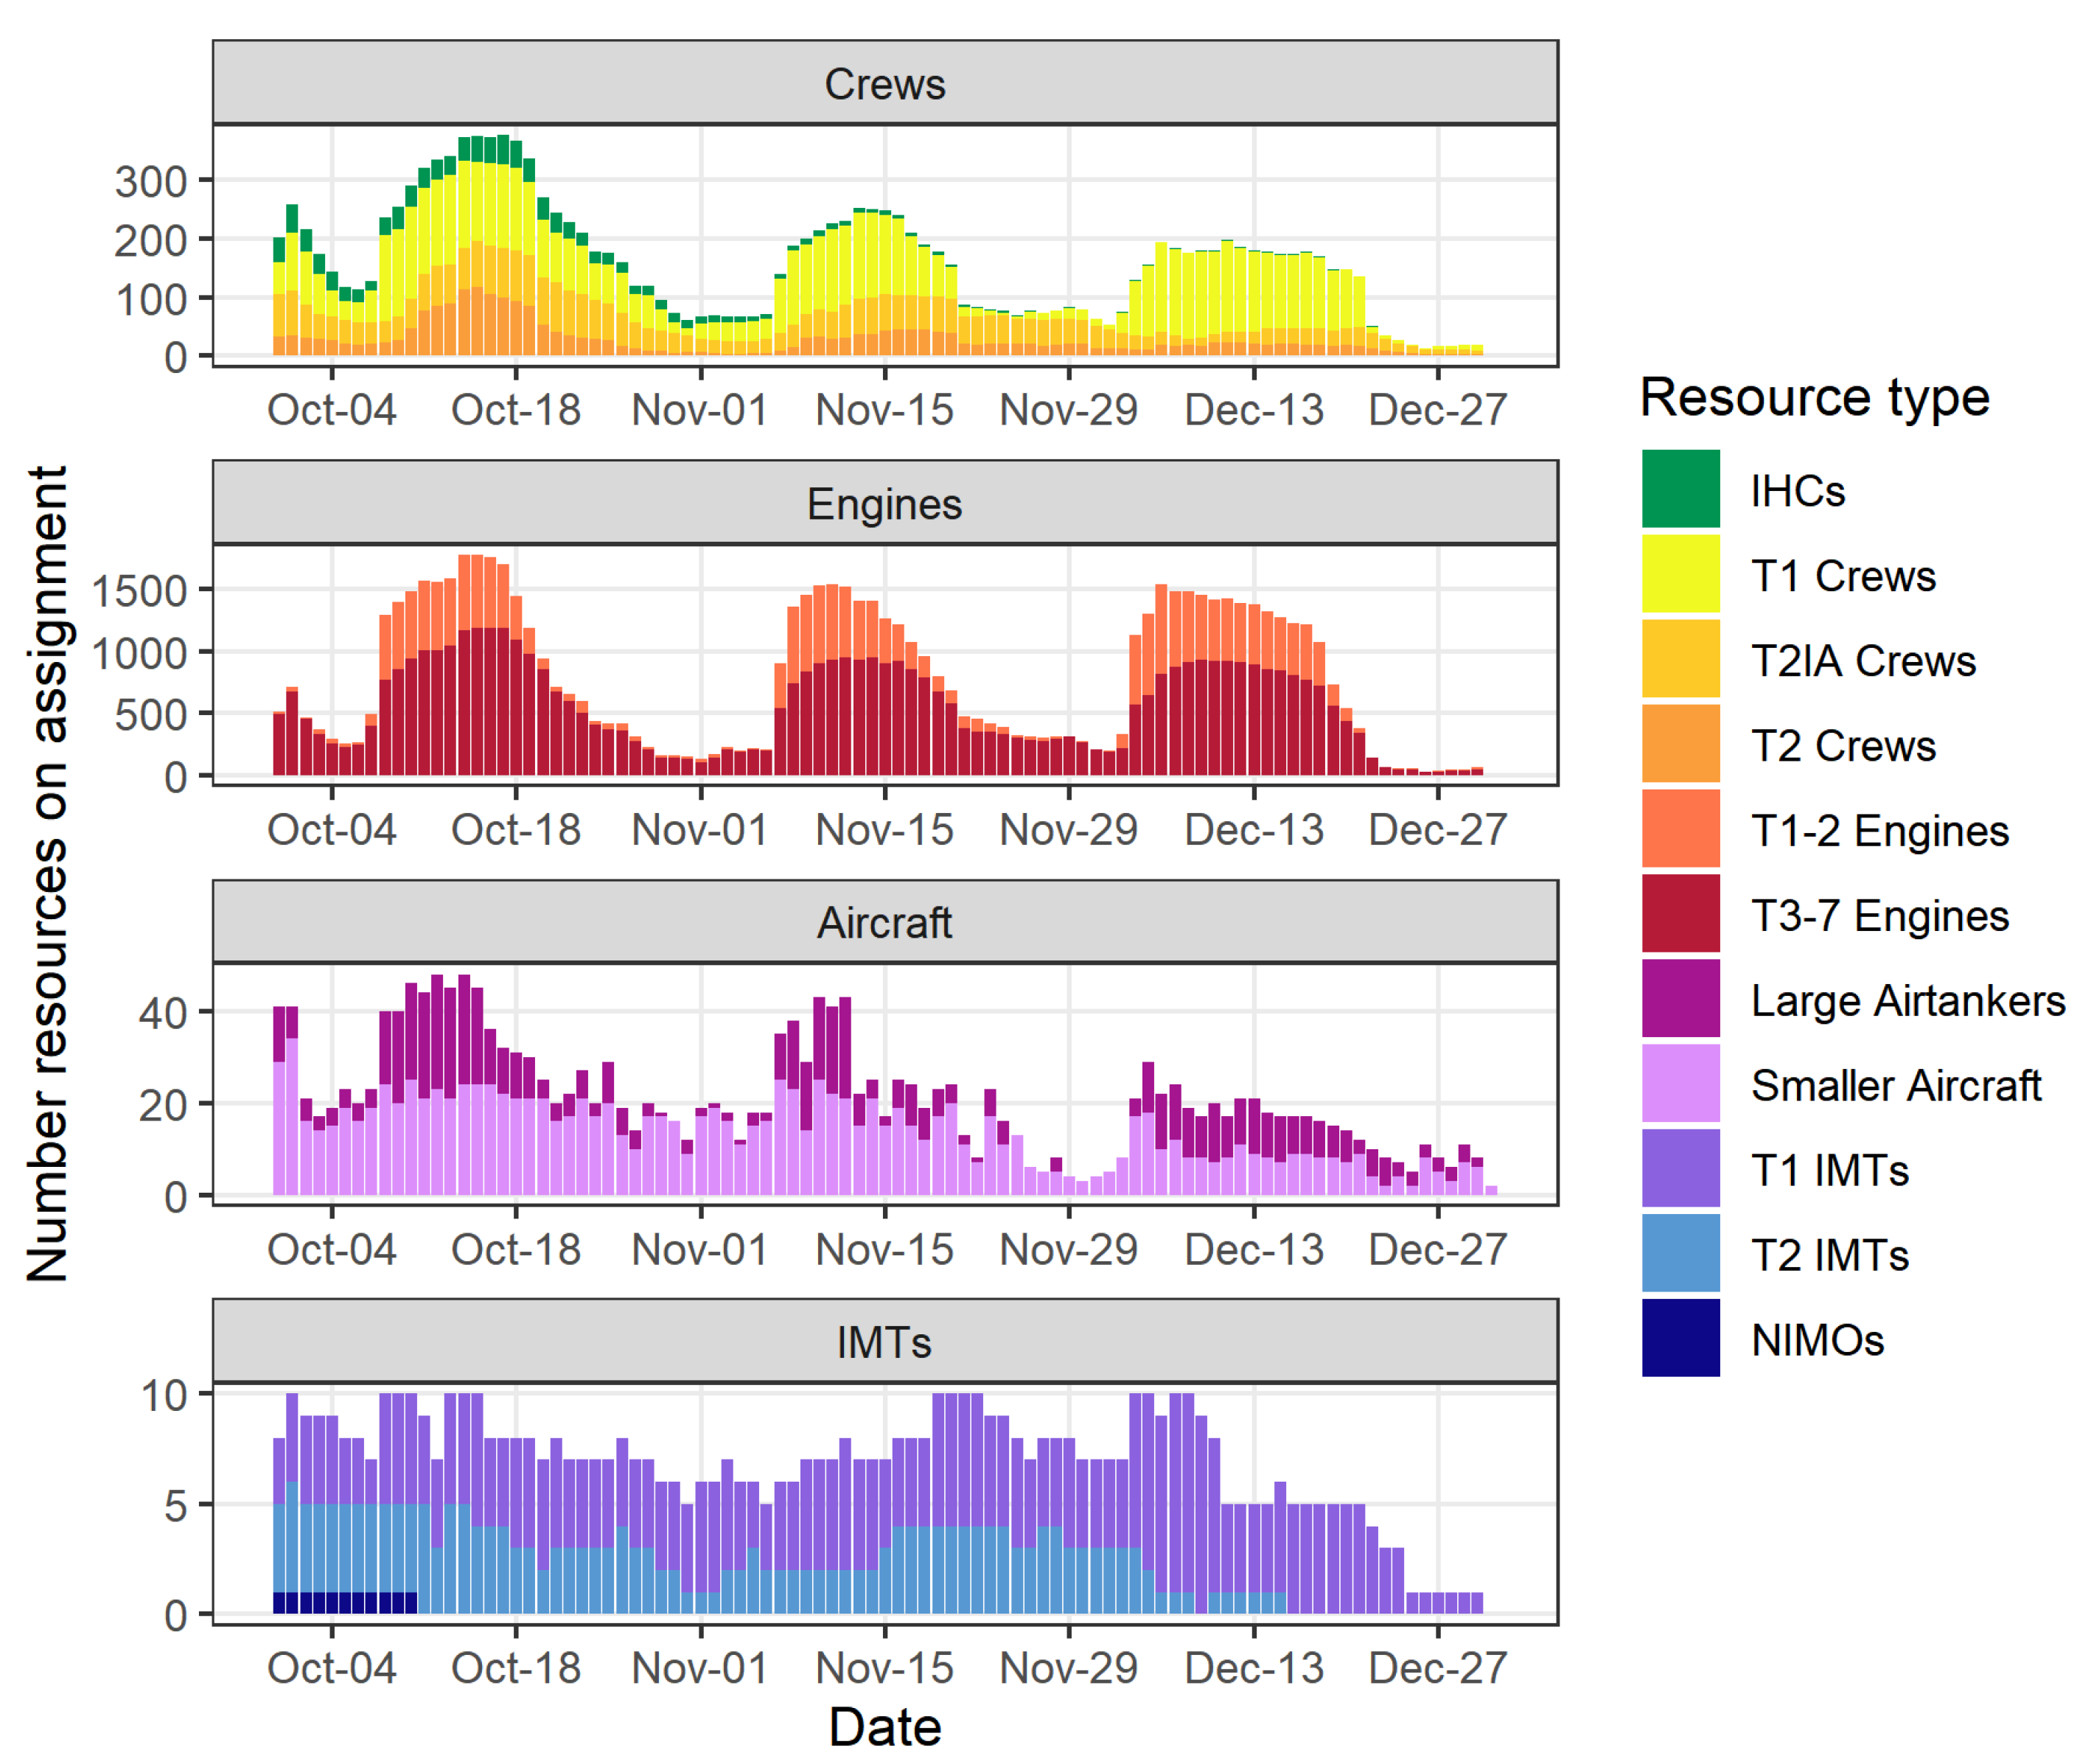
Task: Click the T3-7 Engines dark red swatch
Action: click(1680, 914)
